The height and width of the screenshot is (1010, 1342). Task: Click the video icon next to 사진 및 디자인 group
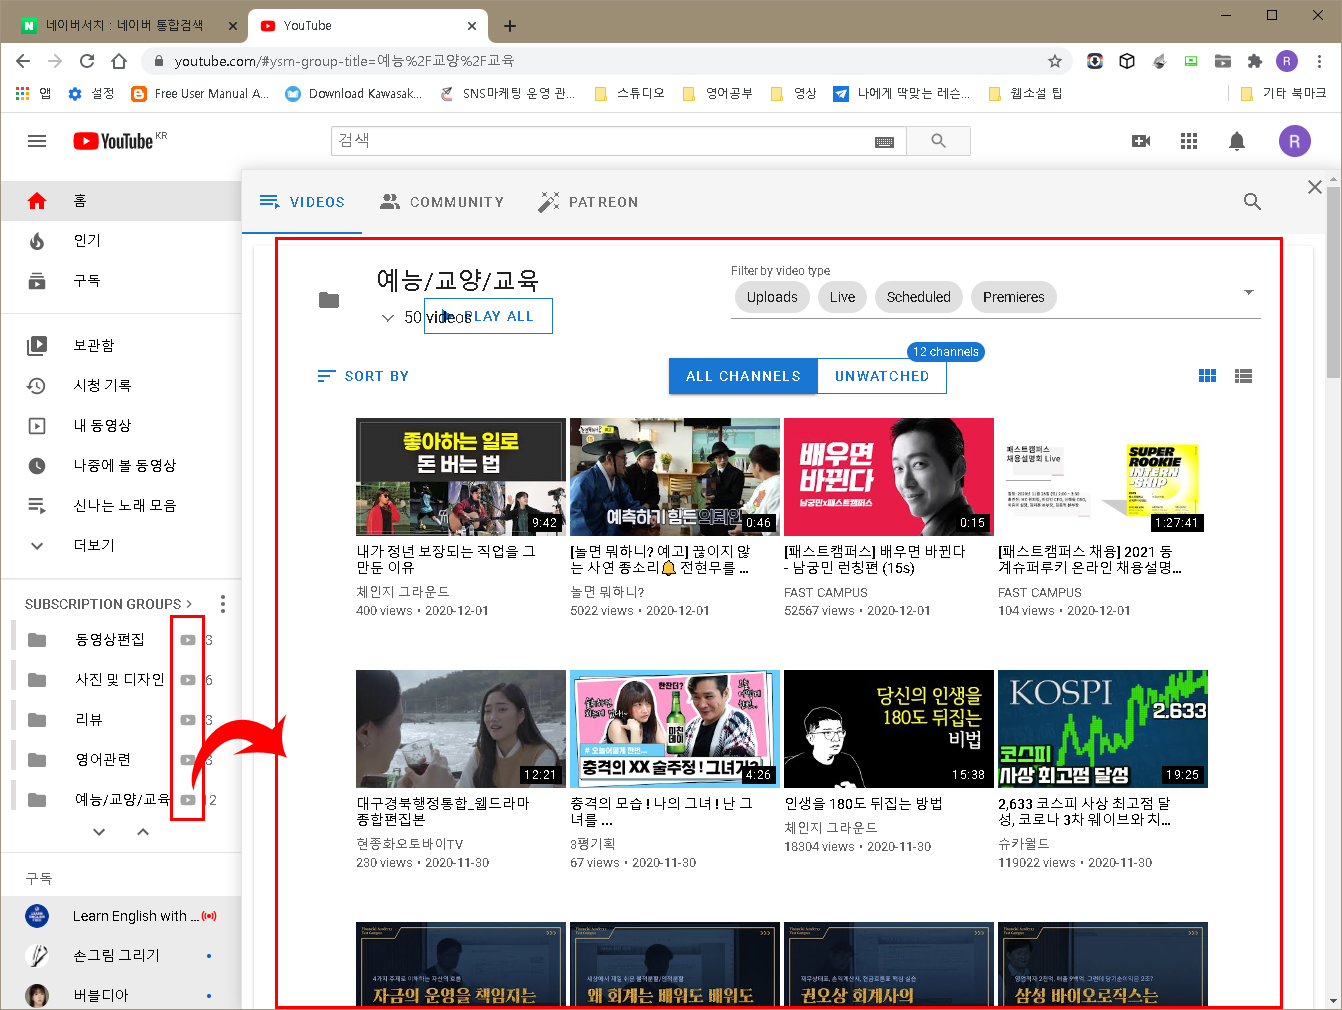tap(187, 680)
